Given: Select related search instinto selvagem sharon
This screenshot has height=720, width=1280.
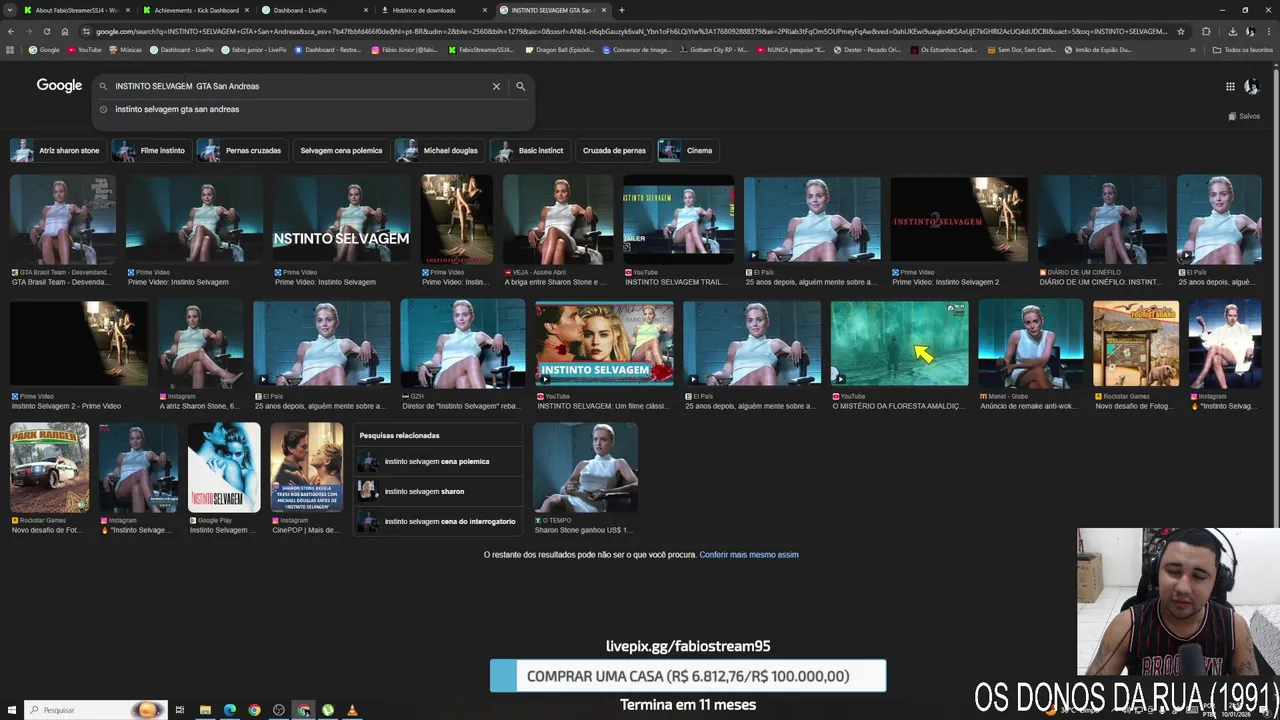Looking at the screenshot, I should click(438, 491).
